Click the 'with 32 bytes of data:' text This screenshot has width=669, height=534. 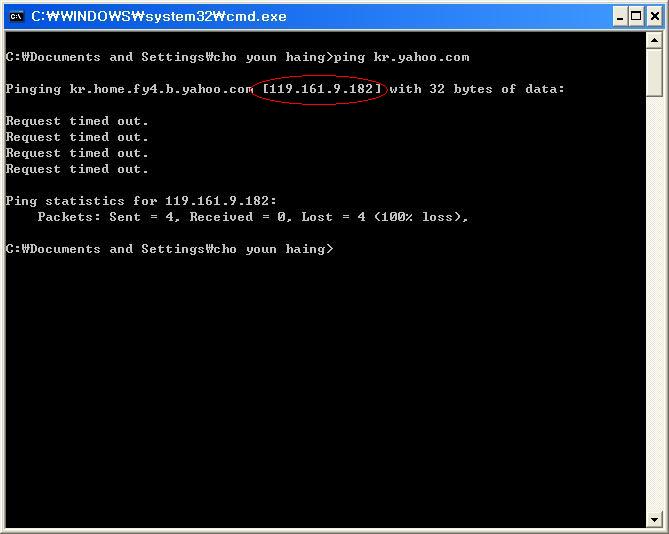point(477,89)
